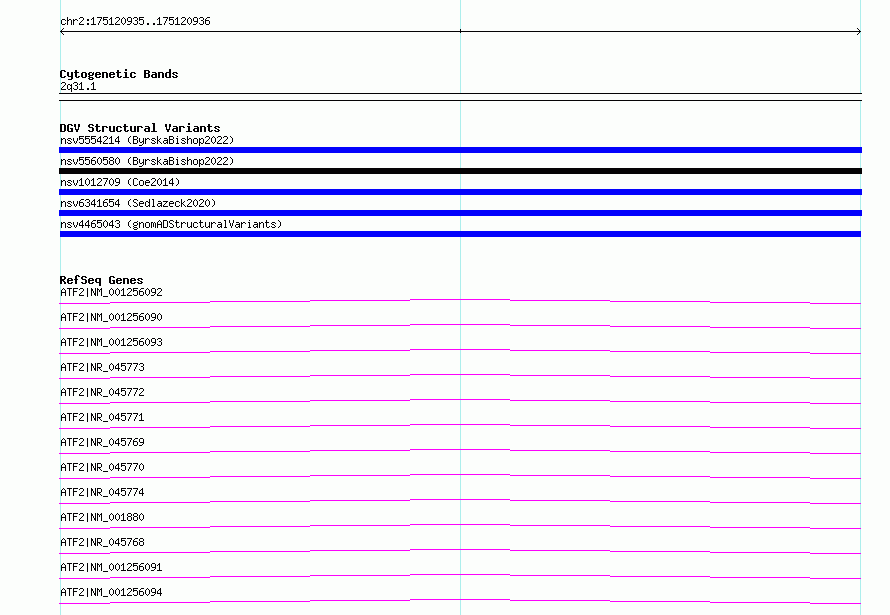
Task: Select transcript ATF2|NR_045774
Action: (x=102, y=492)
